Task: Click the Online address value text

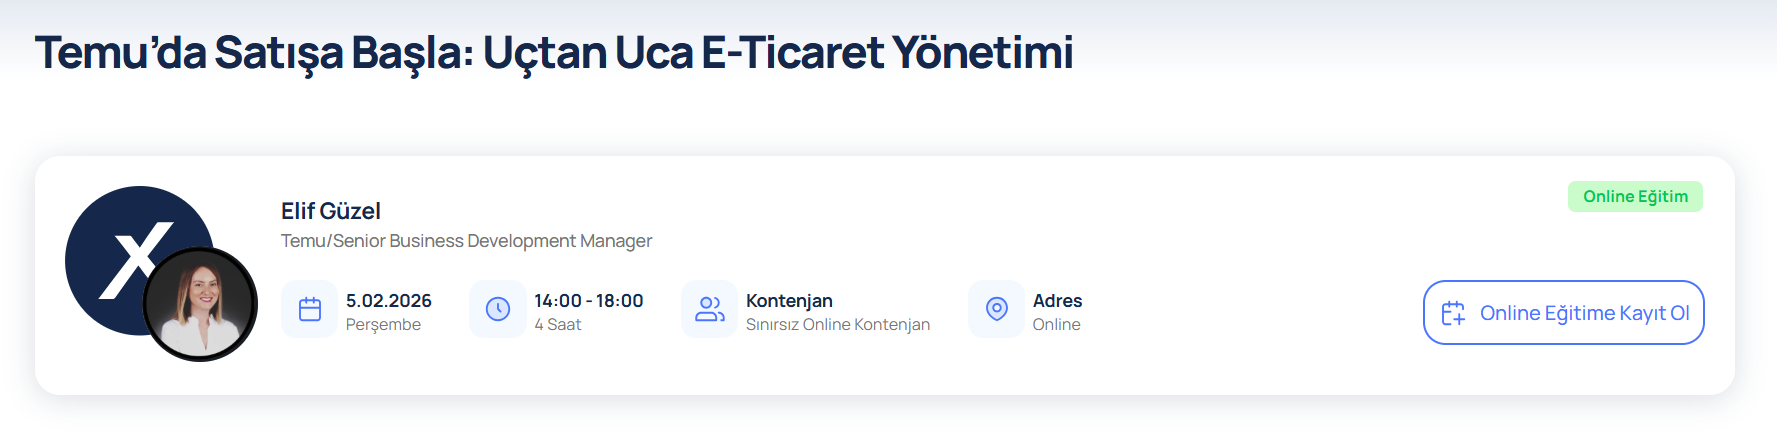Action: point(1056,325)
